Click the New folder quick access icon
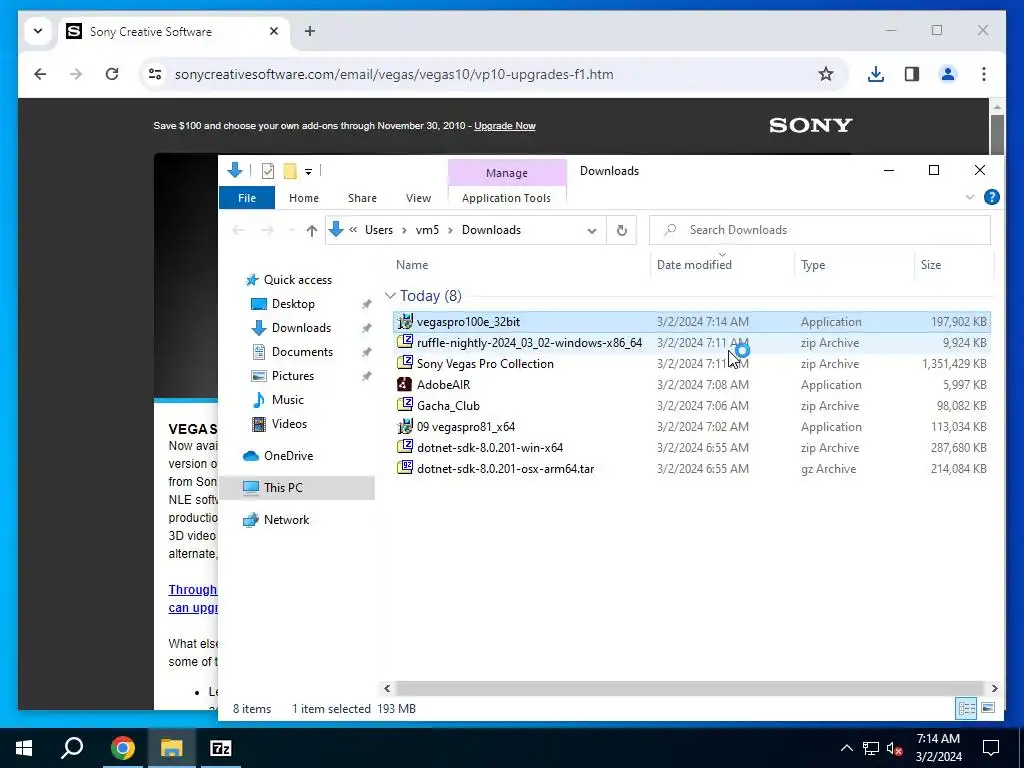This screenshot has height=768, width=1024. 290,171
